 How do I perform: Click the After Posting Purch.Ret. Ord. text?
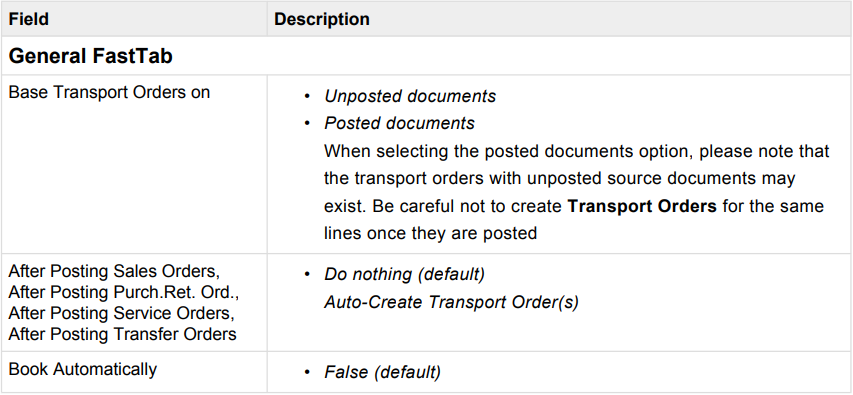pyautogui.click(x=124, y=292)
